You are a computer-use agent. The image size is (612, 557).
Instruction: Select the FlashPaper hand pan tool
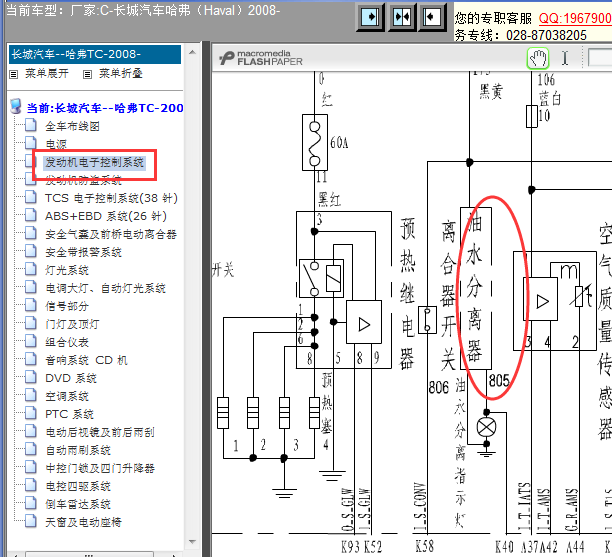click(x=538, y=59)
